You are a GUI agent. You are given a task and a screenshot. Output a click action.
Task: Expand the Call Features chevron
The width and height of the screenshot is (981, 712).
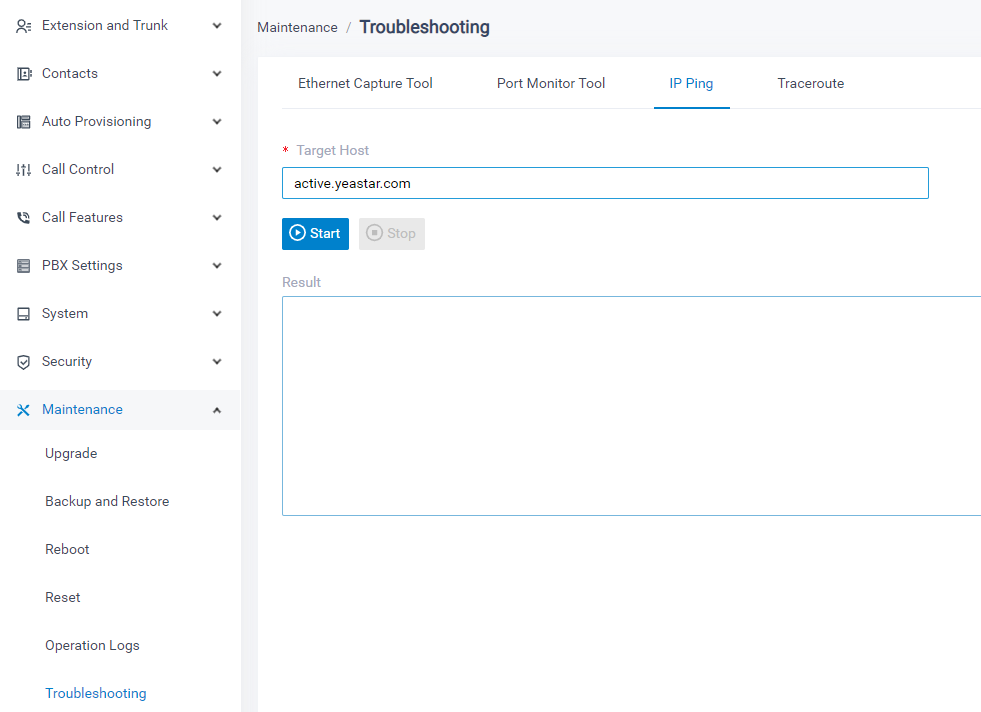(x=217, y=218)
